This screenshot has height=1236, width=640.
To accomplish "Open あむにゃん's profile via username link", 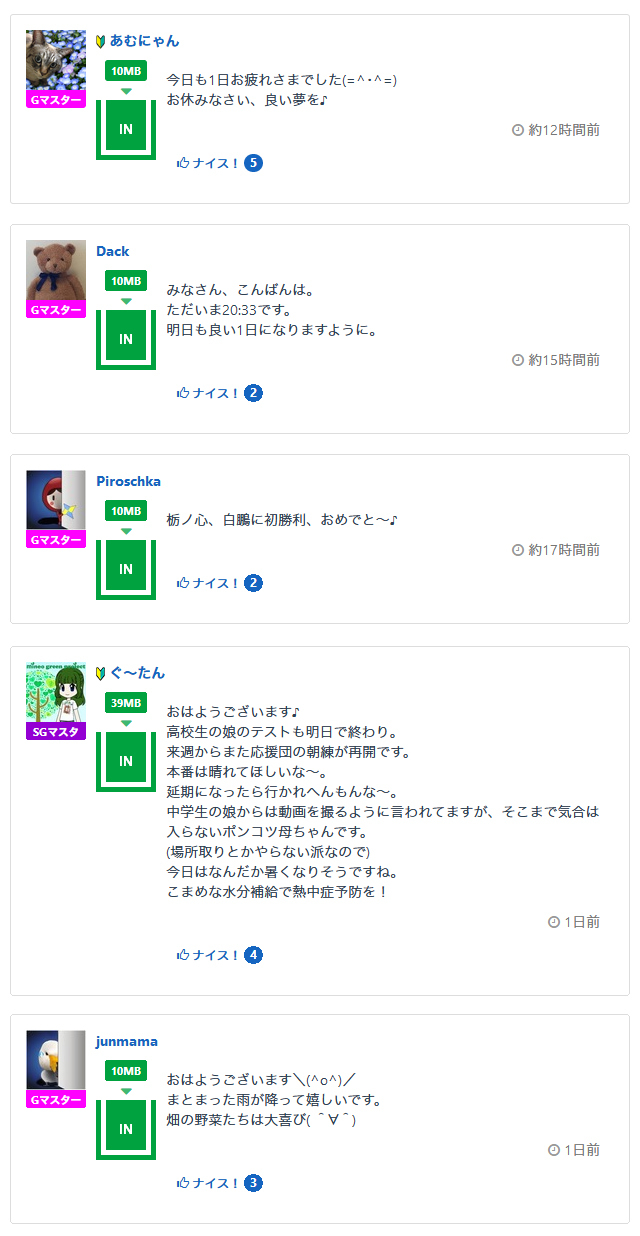I will [x=144, y=41].
